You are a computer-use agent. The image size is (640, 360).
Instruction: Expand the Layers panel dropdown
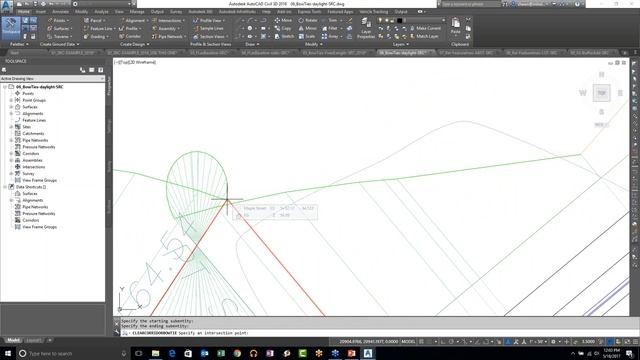tap(401, 44)
